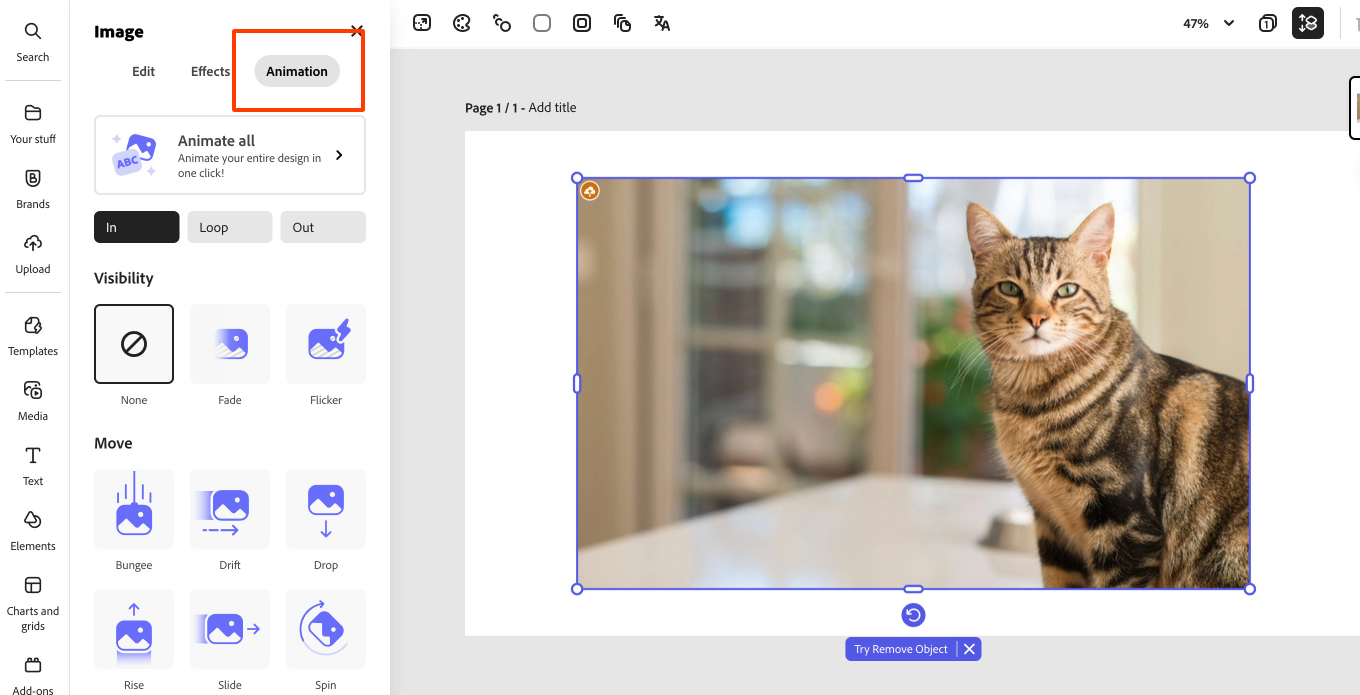Select the In animation tab
The width and height of the screenshot is (1360, 695).
(137, 227)
